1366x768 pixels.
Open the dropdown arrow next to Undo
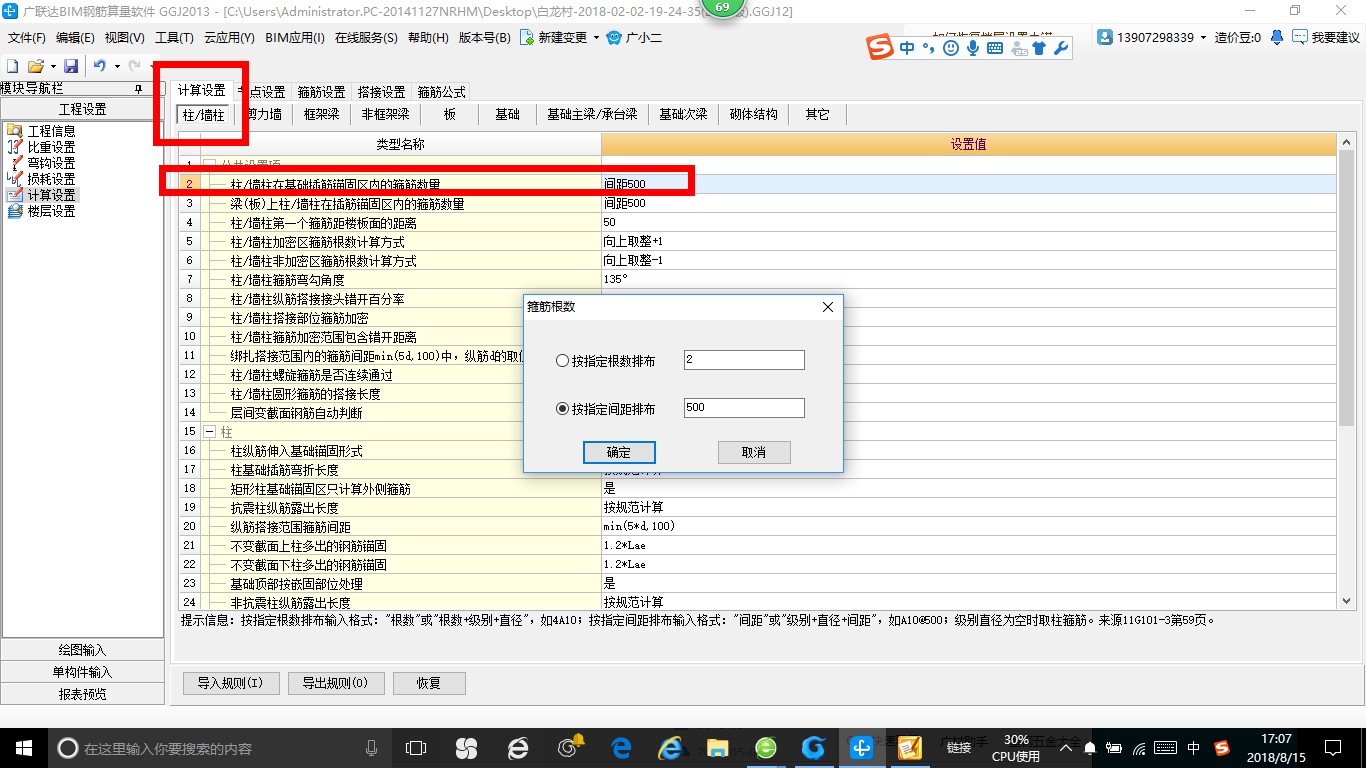coord(117,66)
